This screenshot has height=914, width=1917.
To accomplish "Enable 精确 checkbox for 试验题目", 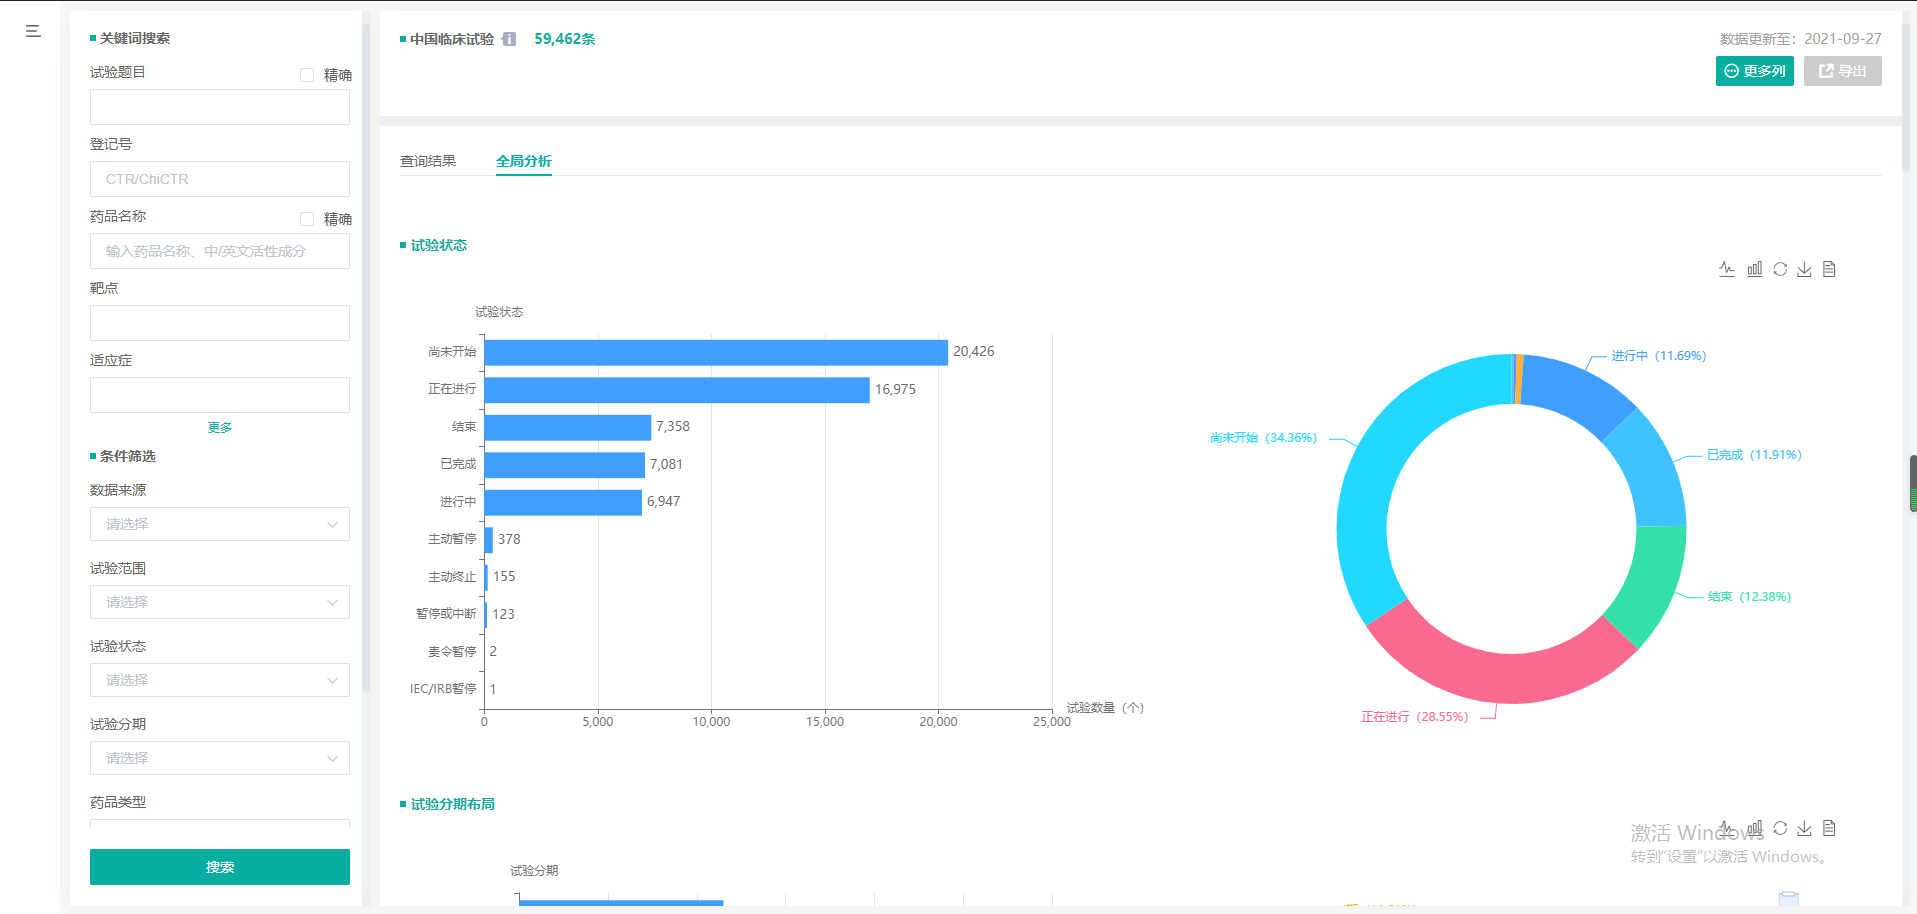I will tap(307, 75).
